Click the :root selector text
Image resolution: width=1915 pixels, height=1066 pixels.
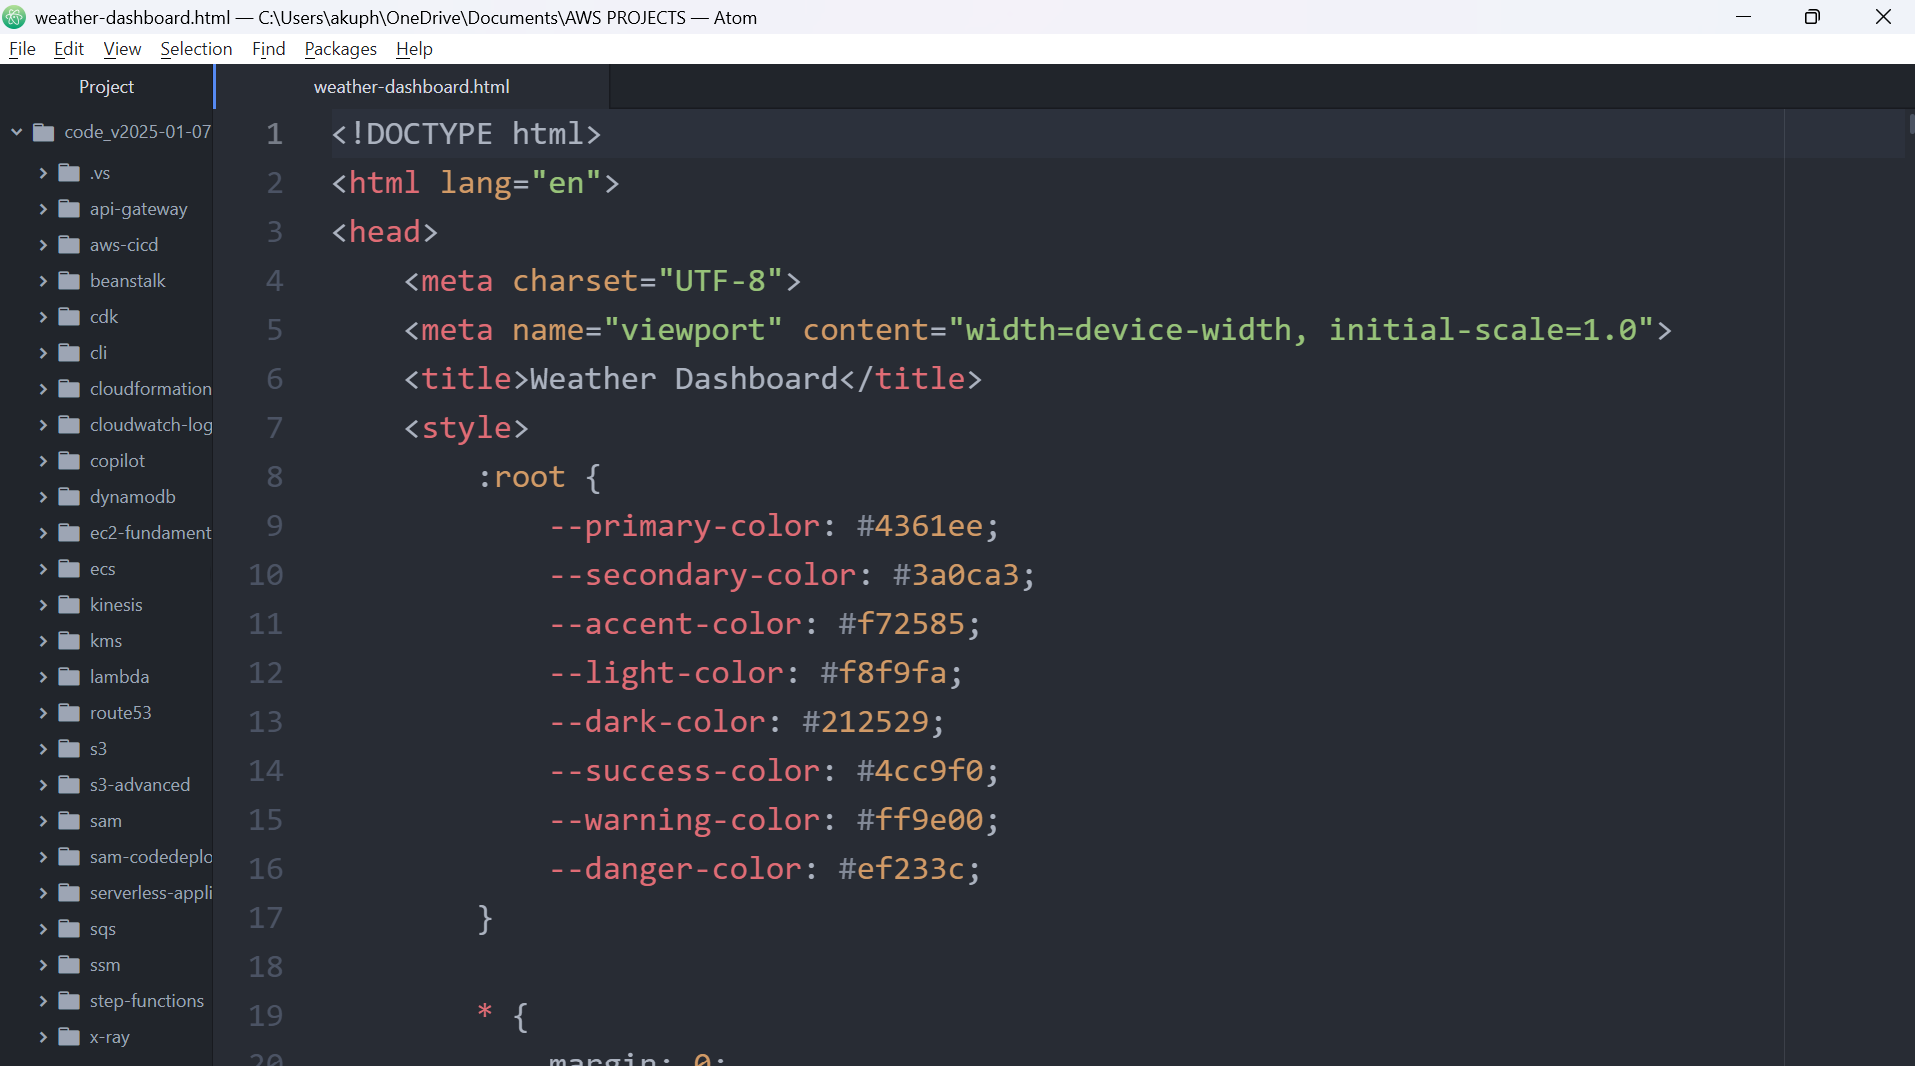(x=521, y=477)
